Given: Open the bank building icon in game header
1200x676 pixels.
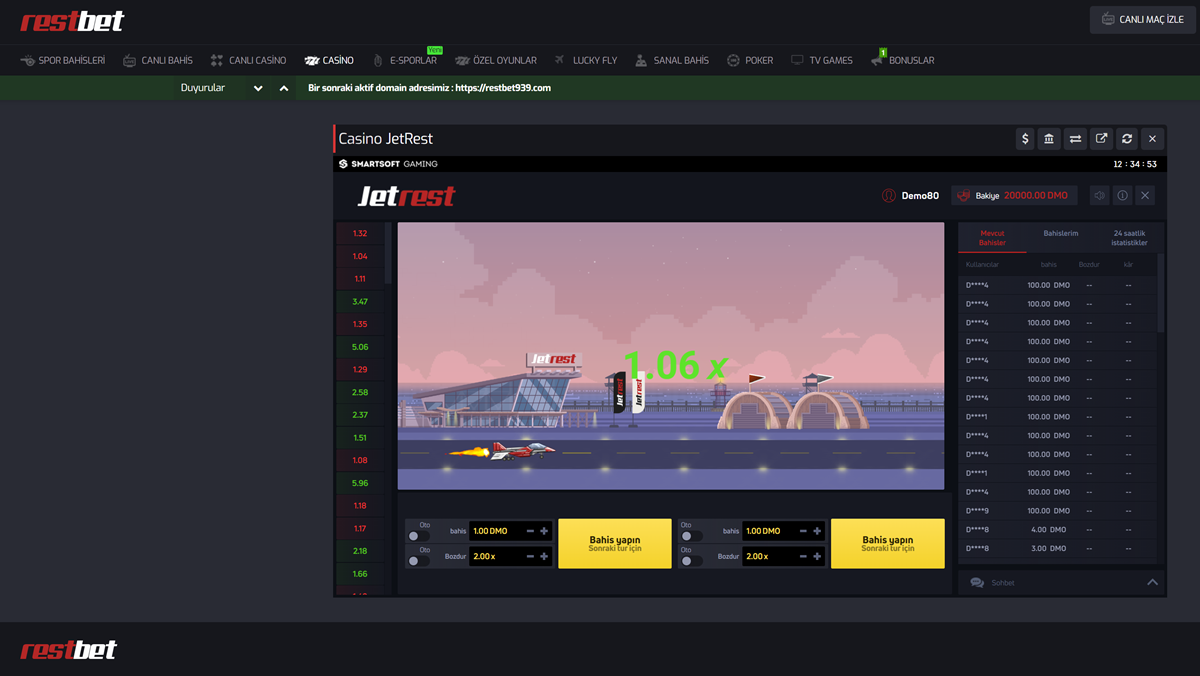Looking at the screenshot, I should (x=1049, y=139).
